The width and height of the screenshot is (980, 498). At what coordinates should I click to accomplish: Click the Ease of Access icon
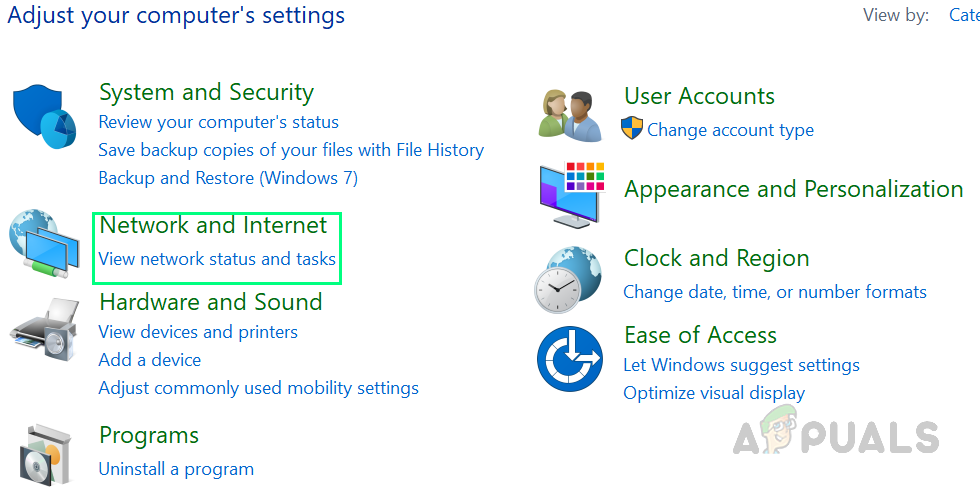click(569, 358)
